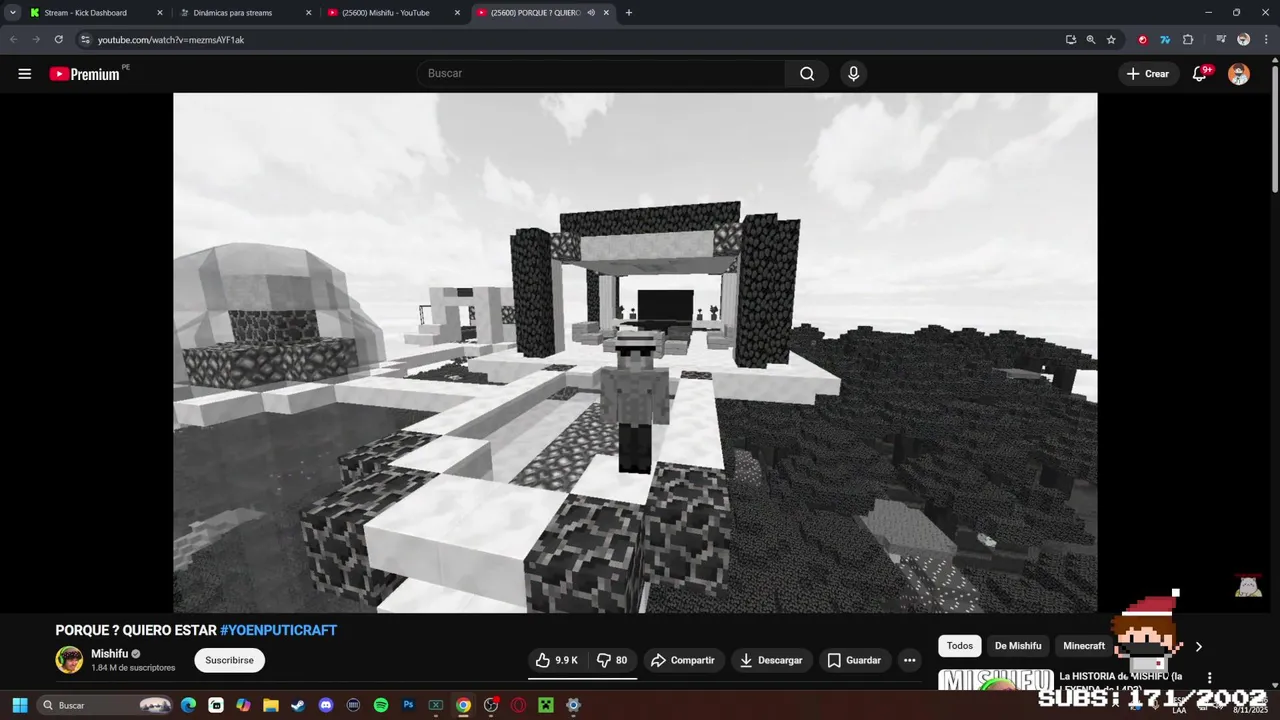The width and height of the screenshot is (1280, 720).
Task: Open File Explorer from the taskbar
Action: 271,705
